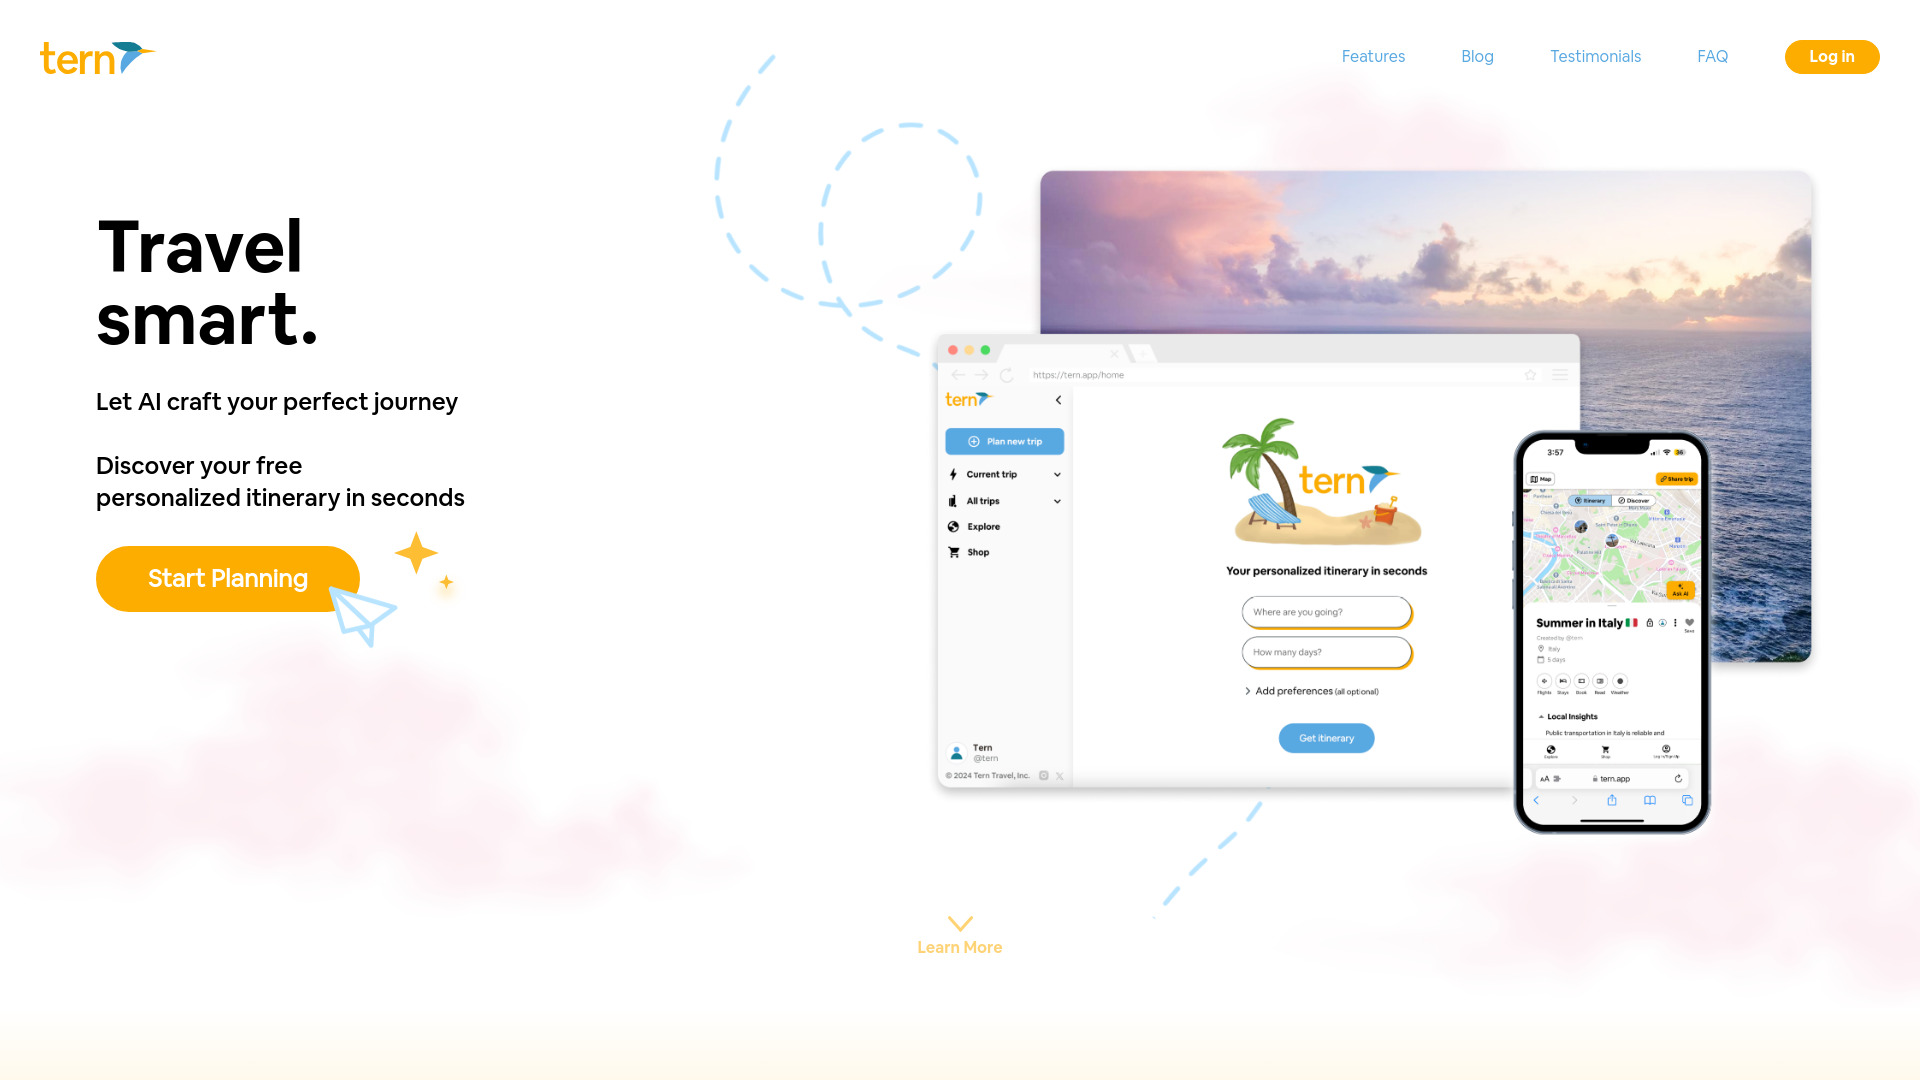
Task: Click the Start Planning button
Action: (227, 578)
